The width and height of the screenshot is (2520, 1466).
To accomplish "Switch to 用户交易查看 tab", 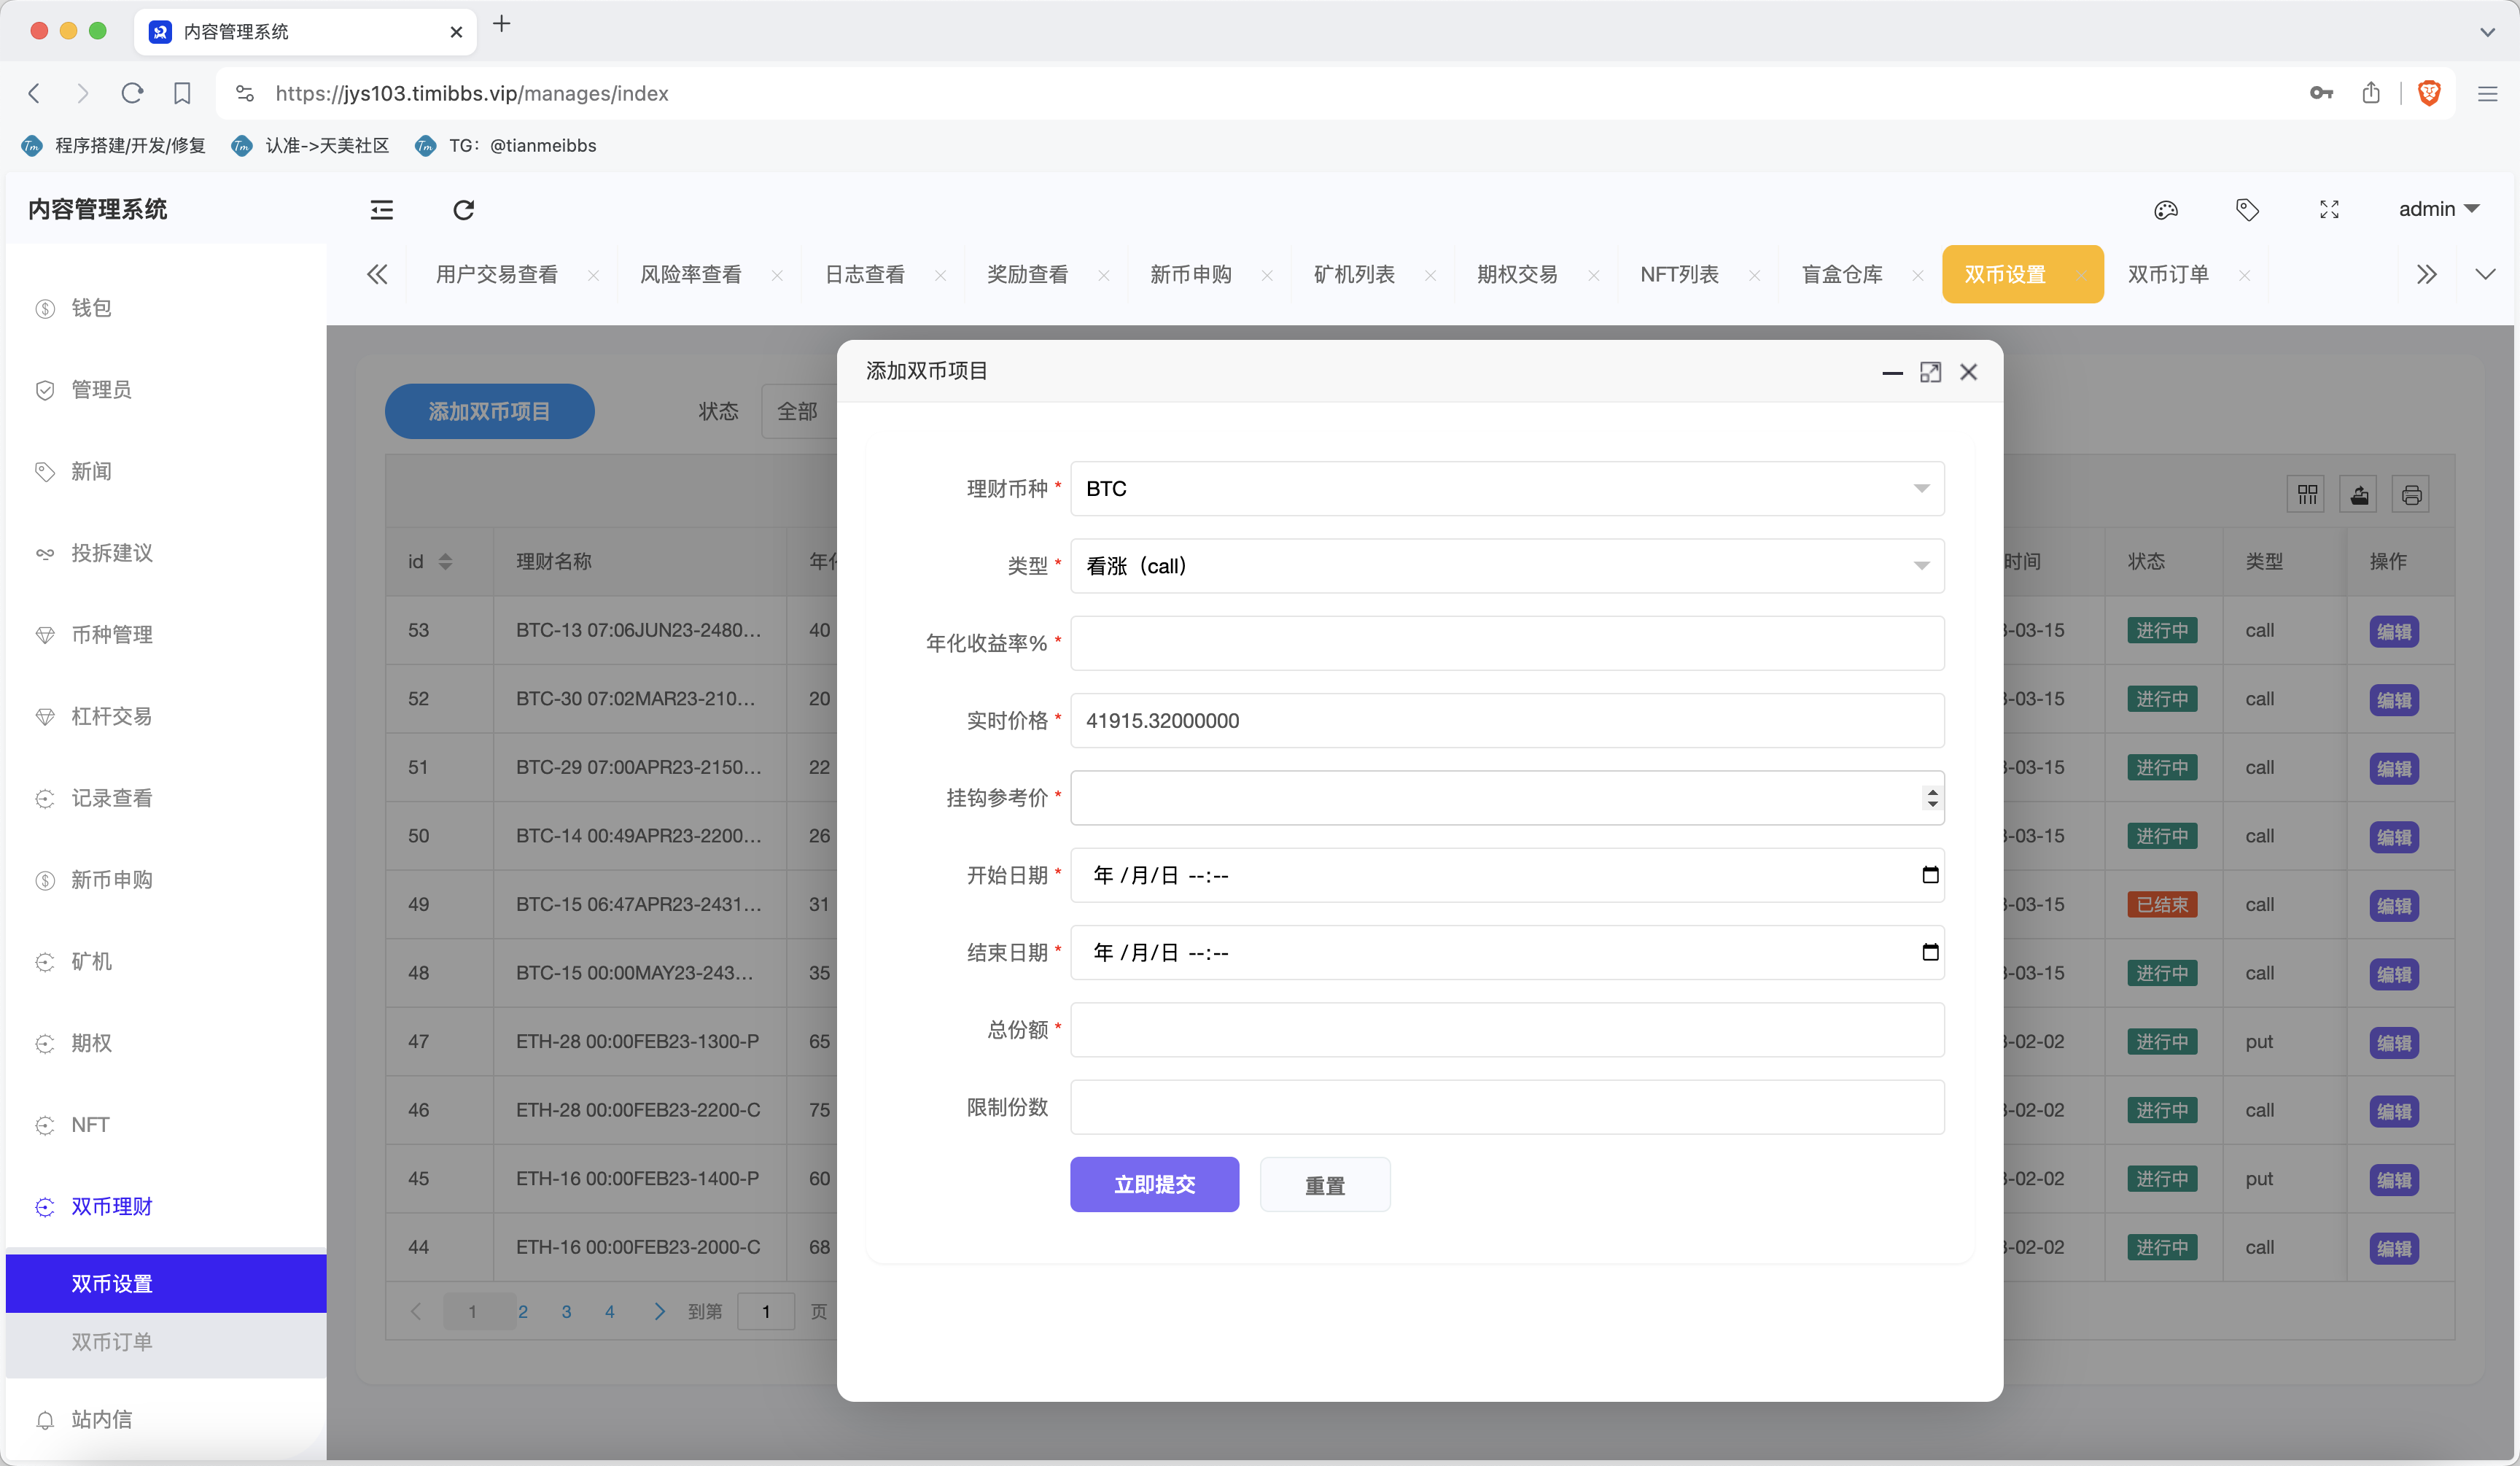I will click(x=497, y=274).
